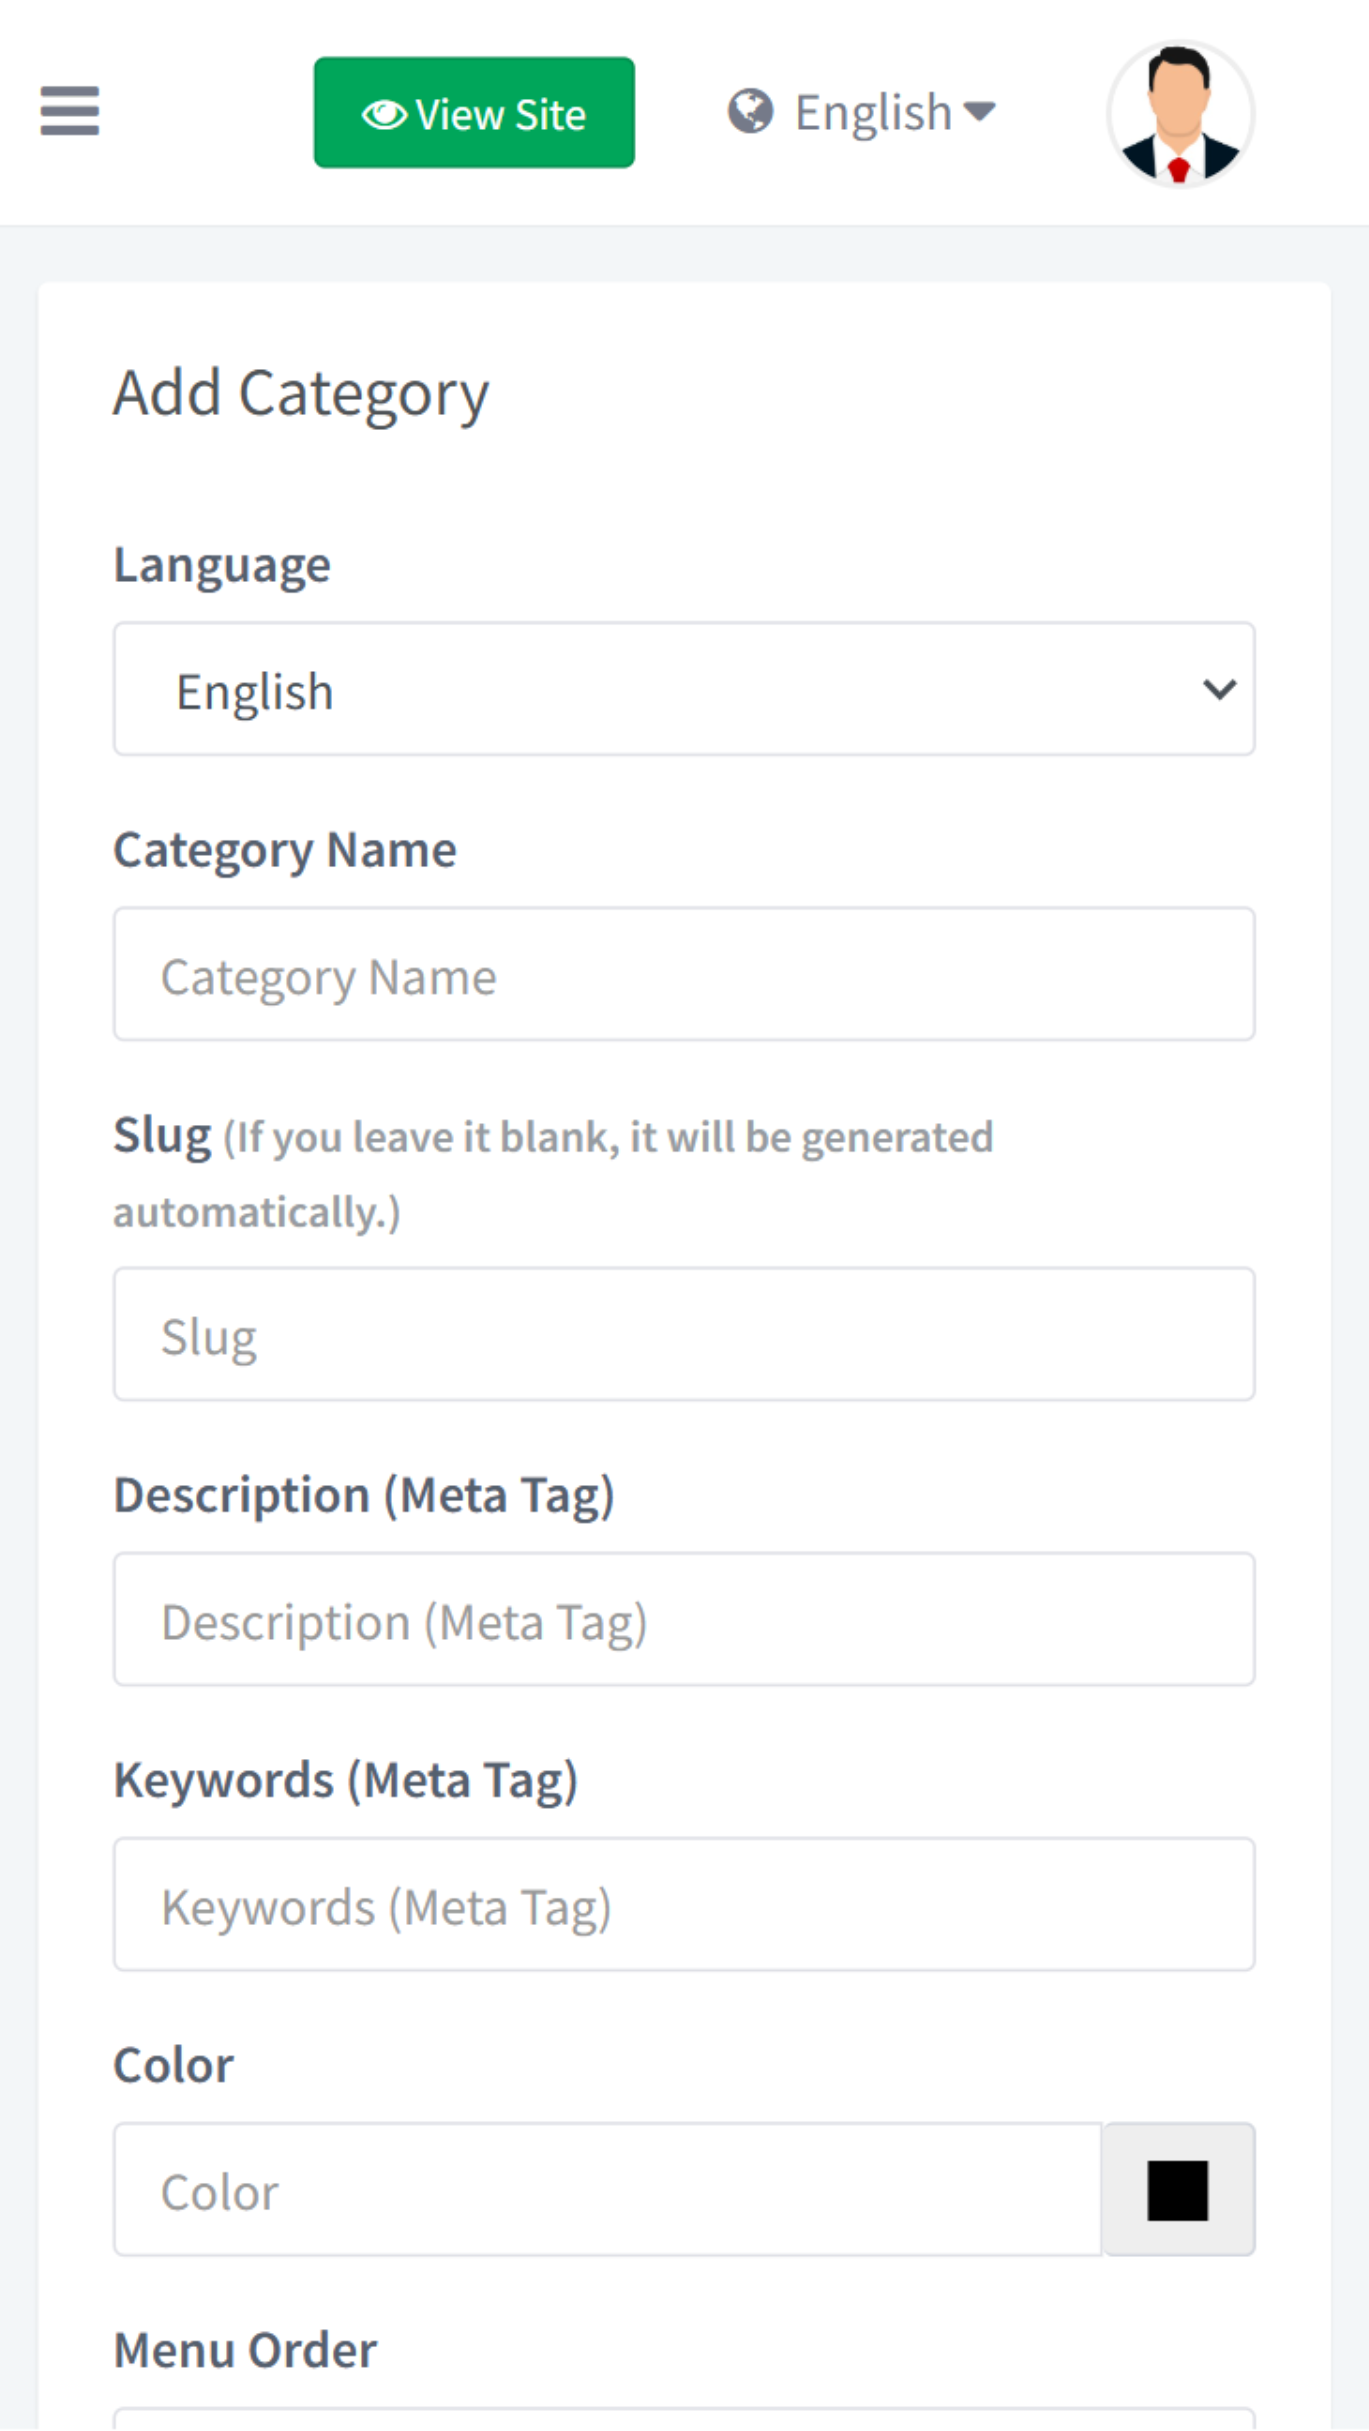Click the chevron arrow in Language select
1369x2431 pixels.
coord(1219,689)
